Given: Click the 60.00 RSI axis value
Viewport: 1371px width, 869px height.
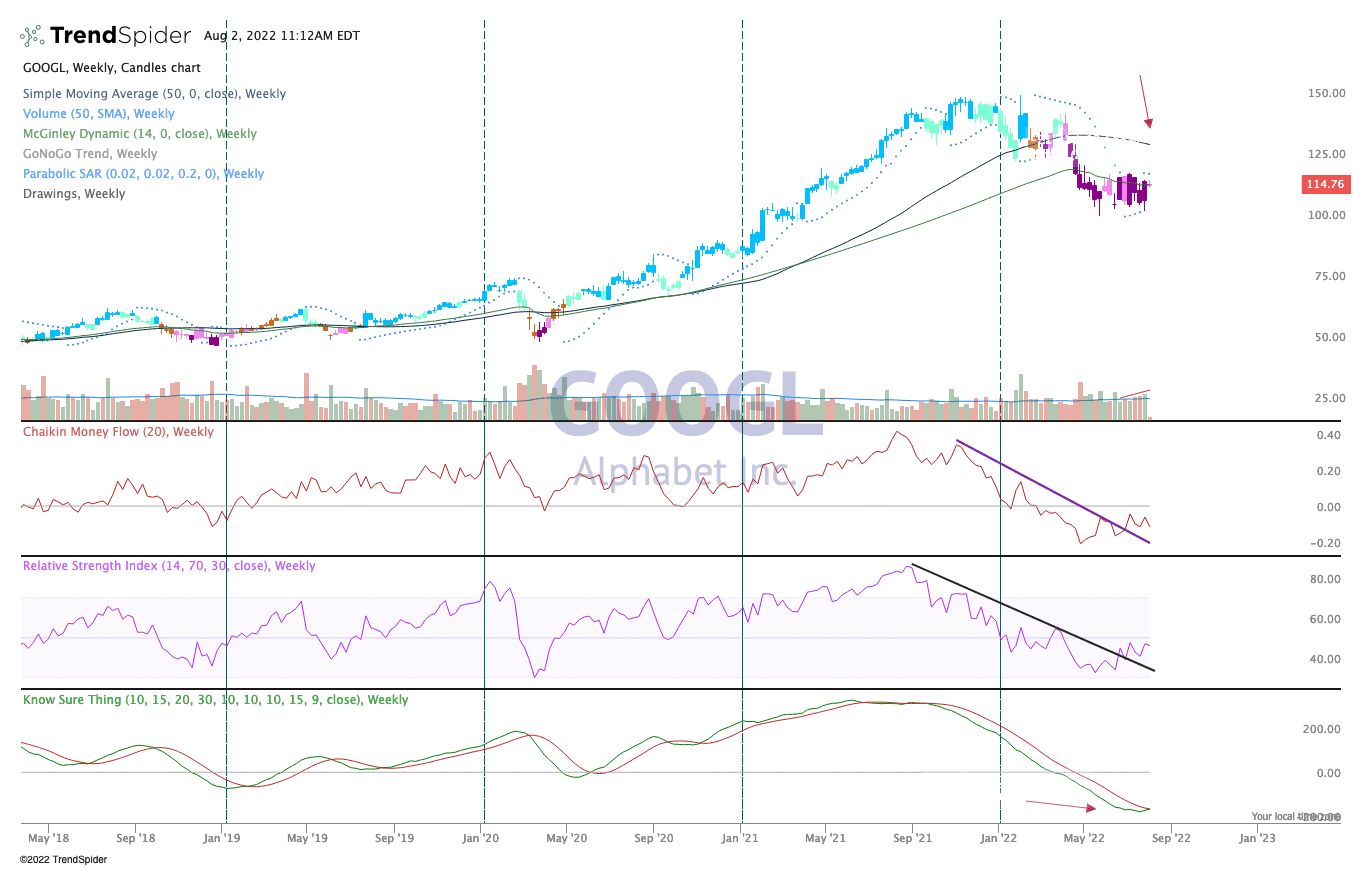Looking at the screenshot, I should 1327,620.
